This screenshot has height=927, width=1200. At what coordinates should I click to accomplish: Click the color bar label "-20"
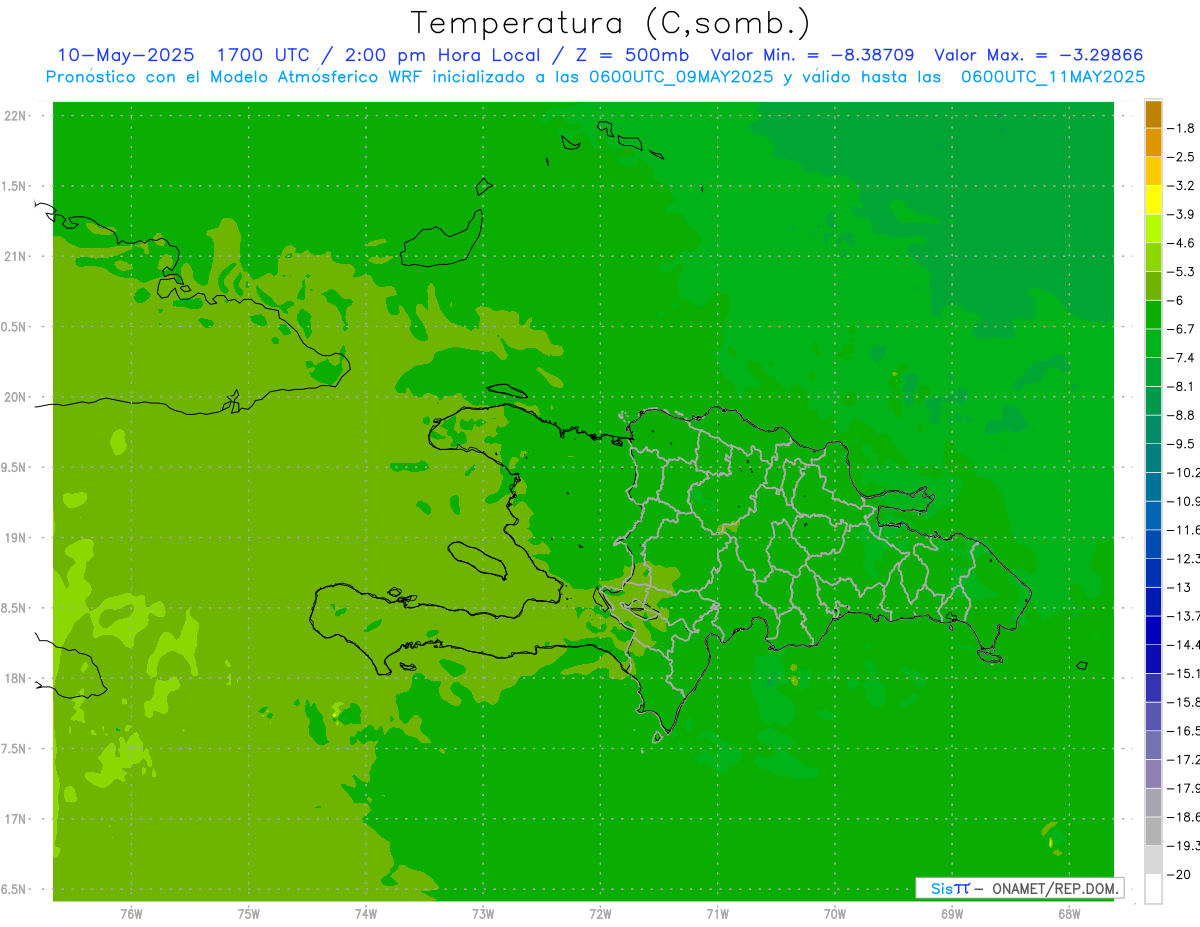coord(1179,874)
